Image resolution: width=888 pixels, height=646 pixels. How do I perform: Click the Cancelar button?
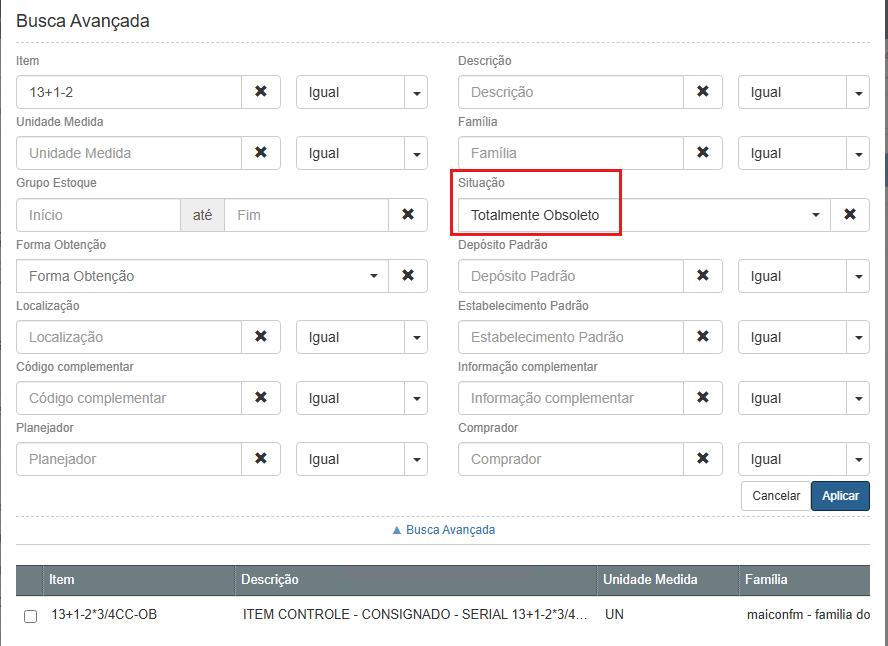[x=776, y=496]
